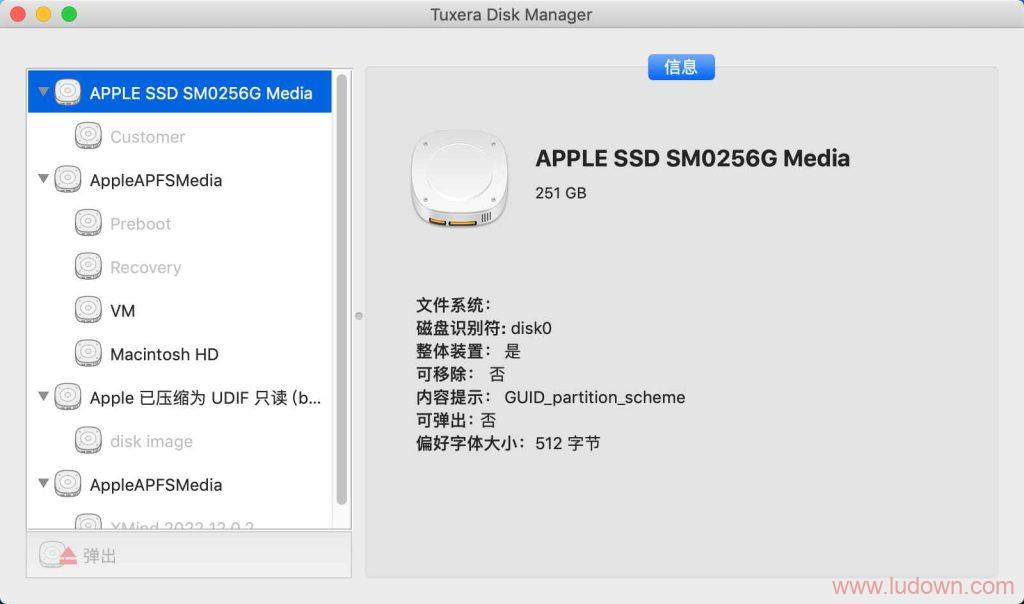Click the 512 字节 value
1024x604 pixels.
point(568,443)
